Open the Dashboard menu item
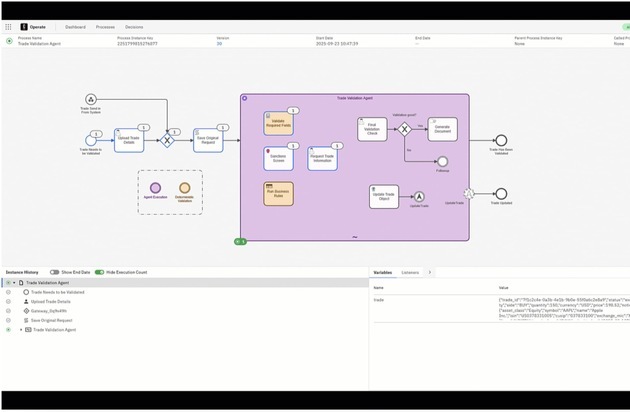 pyautogui.click(x=75, y=27)
